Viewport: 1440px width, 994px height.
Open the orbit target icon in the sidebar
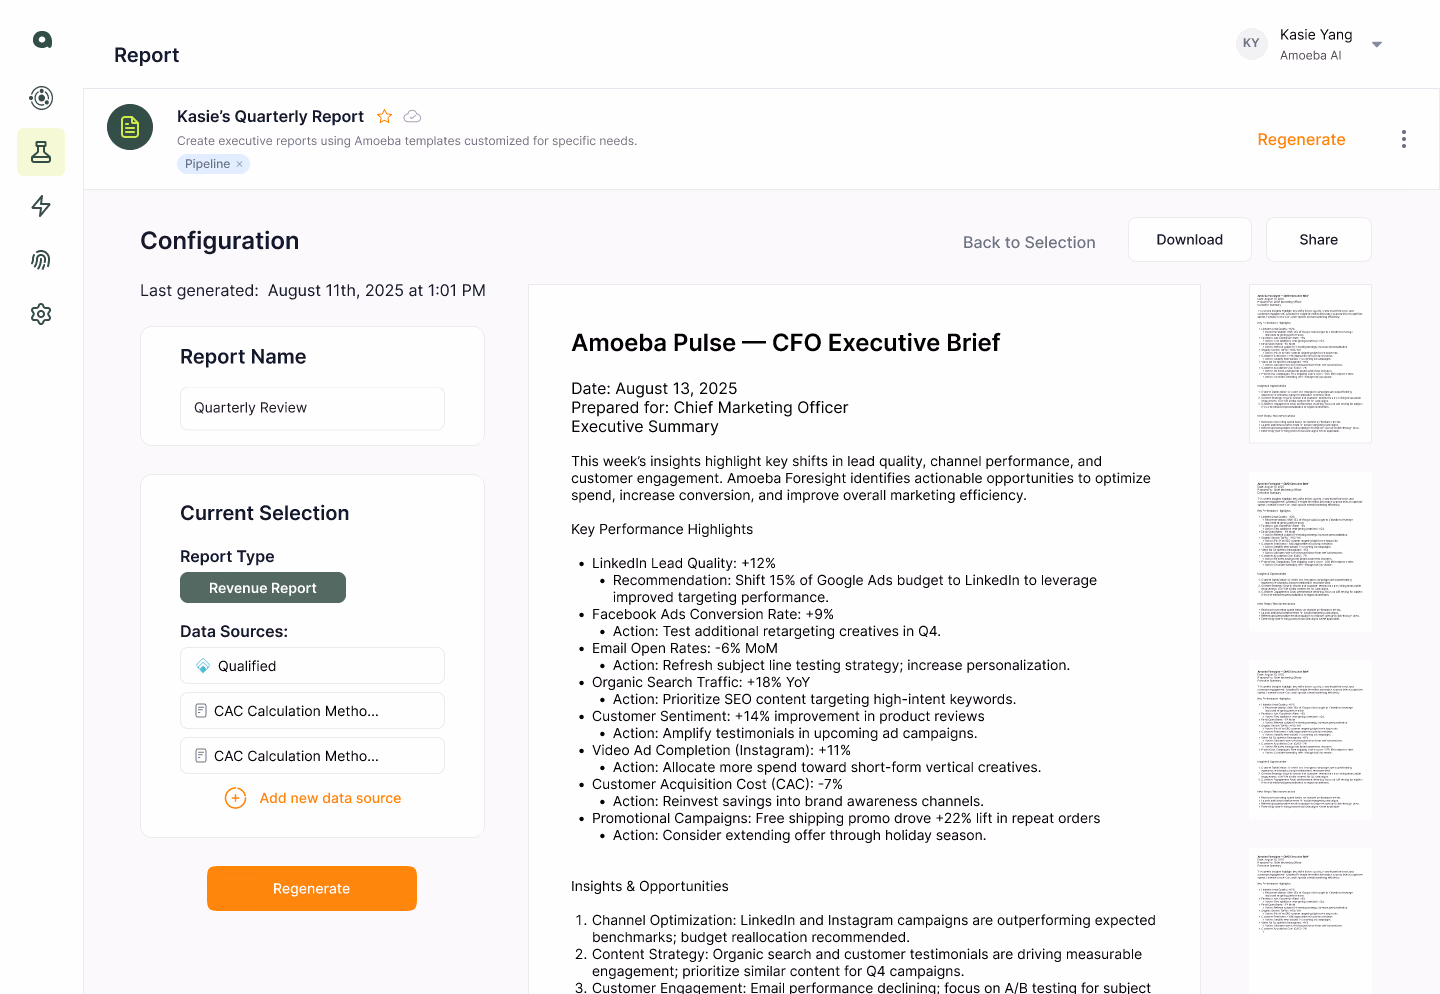coord(41,98)
